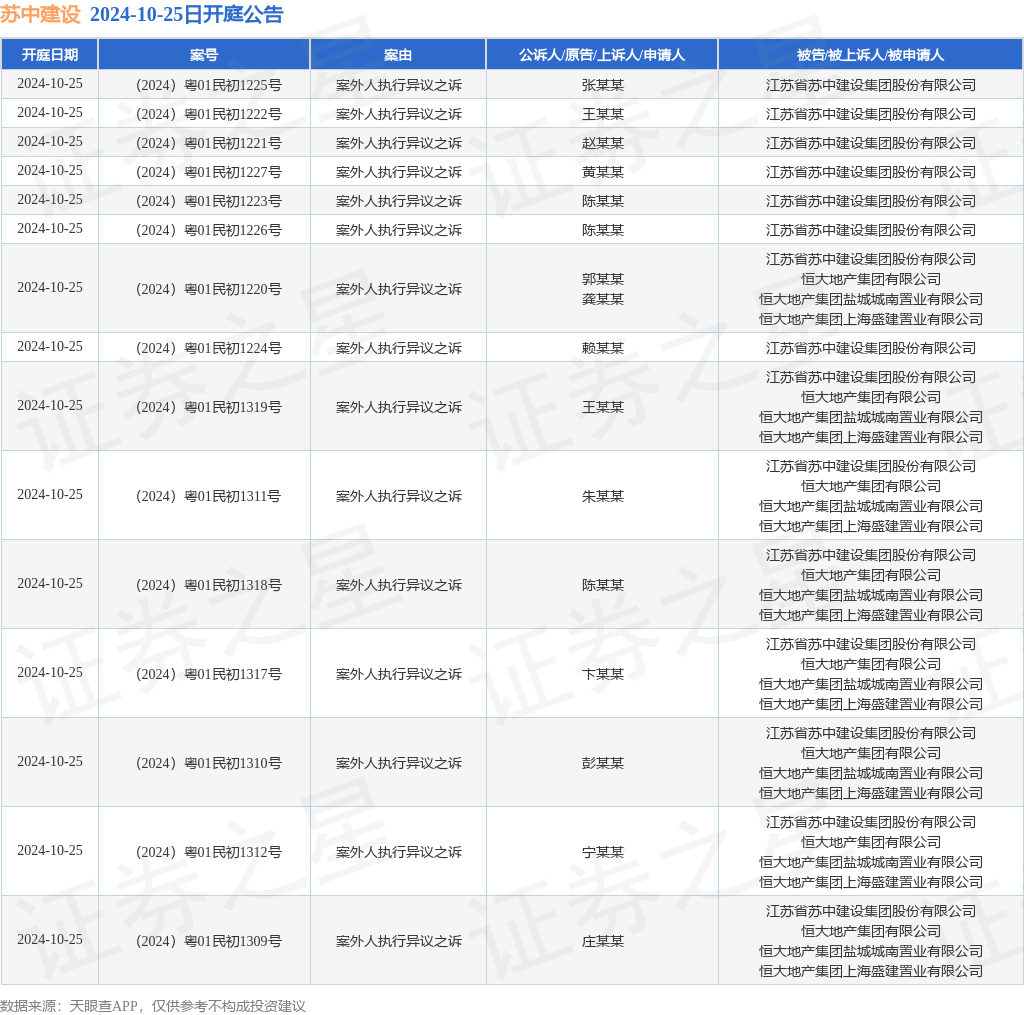Image resolution: width=1024 pixels, height=1015 pixels.
Task: Select the date in the 粤01民初1311号 row
Action: click(50, 494)
